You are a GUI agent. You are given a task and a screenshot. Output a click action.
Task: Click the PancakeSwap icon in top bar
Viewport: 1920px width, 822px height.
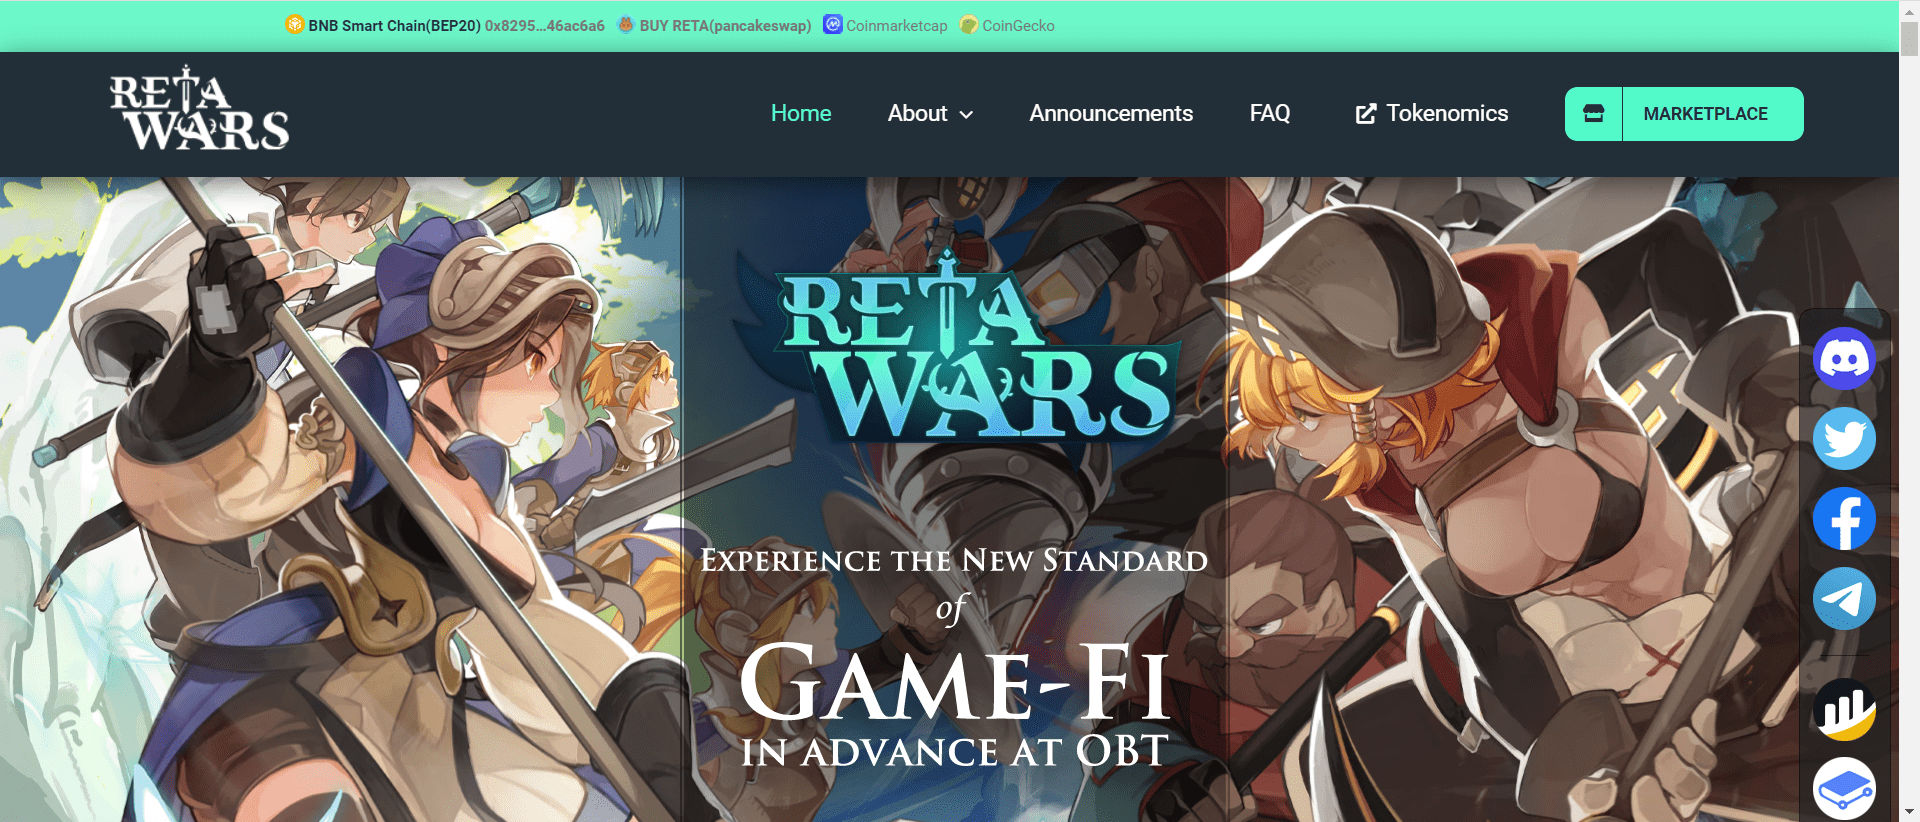point(626,25)
